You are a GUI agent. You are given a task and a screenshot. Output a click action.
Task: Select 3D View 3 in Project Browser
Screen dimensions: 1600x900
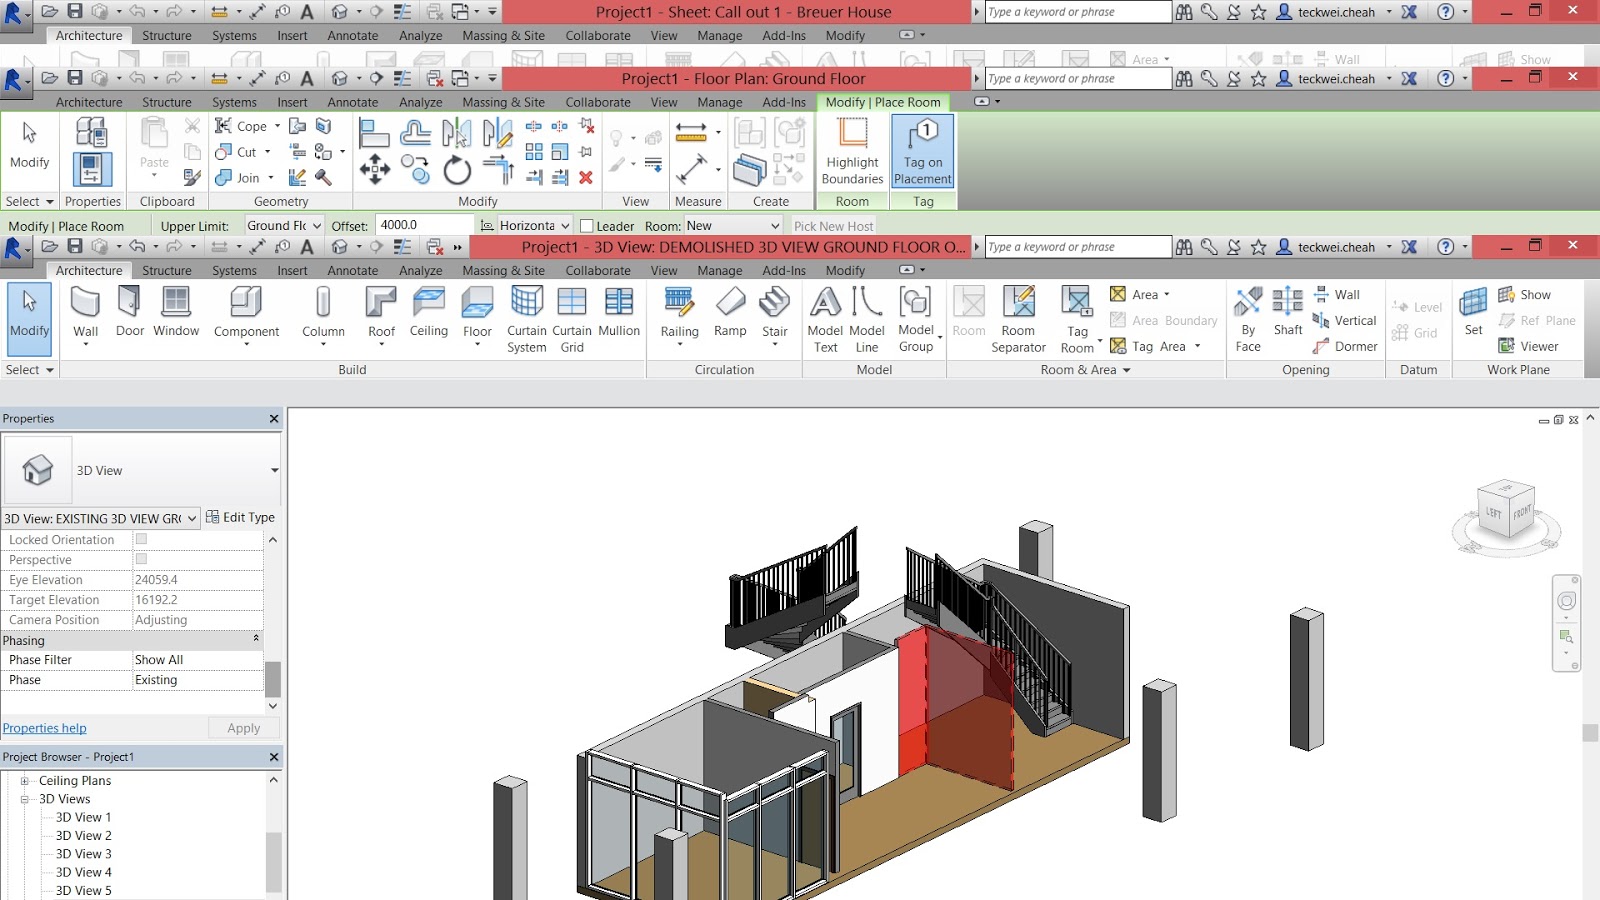[x=83, y=854]
